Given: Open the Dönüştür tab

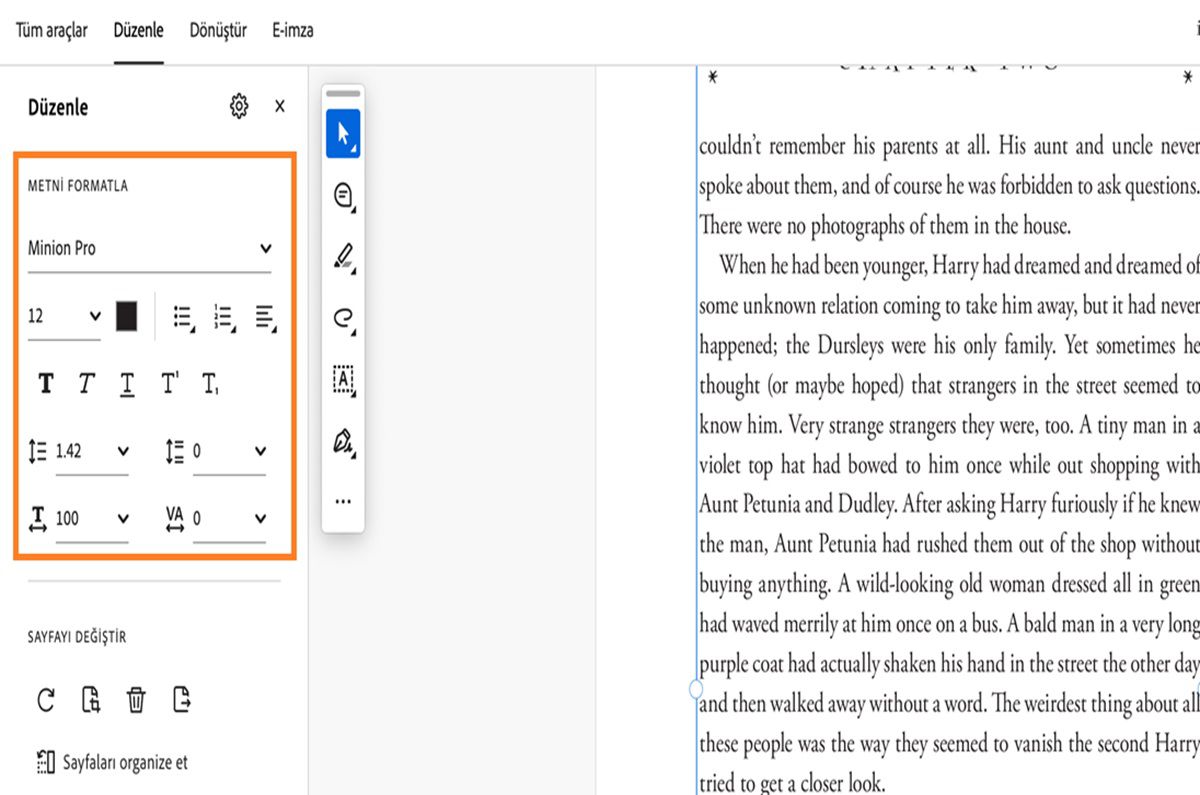Looking at the screenshot, I should tap(218, 30).
